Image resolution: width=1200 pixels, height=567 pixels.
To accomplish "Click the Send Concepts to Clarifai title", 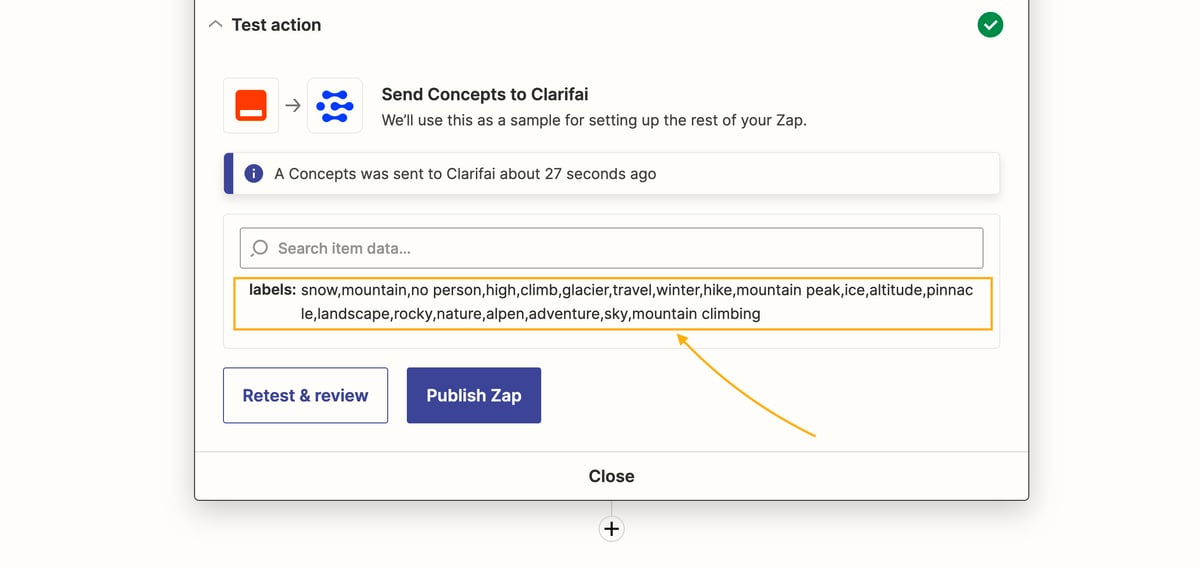I will [x=485, y=95].
